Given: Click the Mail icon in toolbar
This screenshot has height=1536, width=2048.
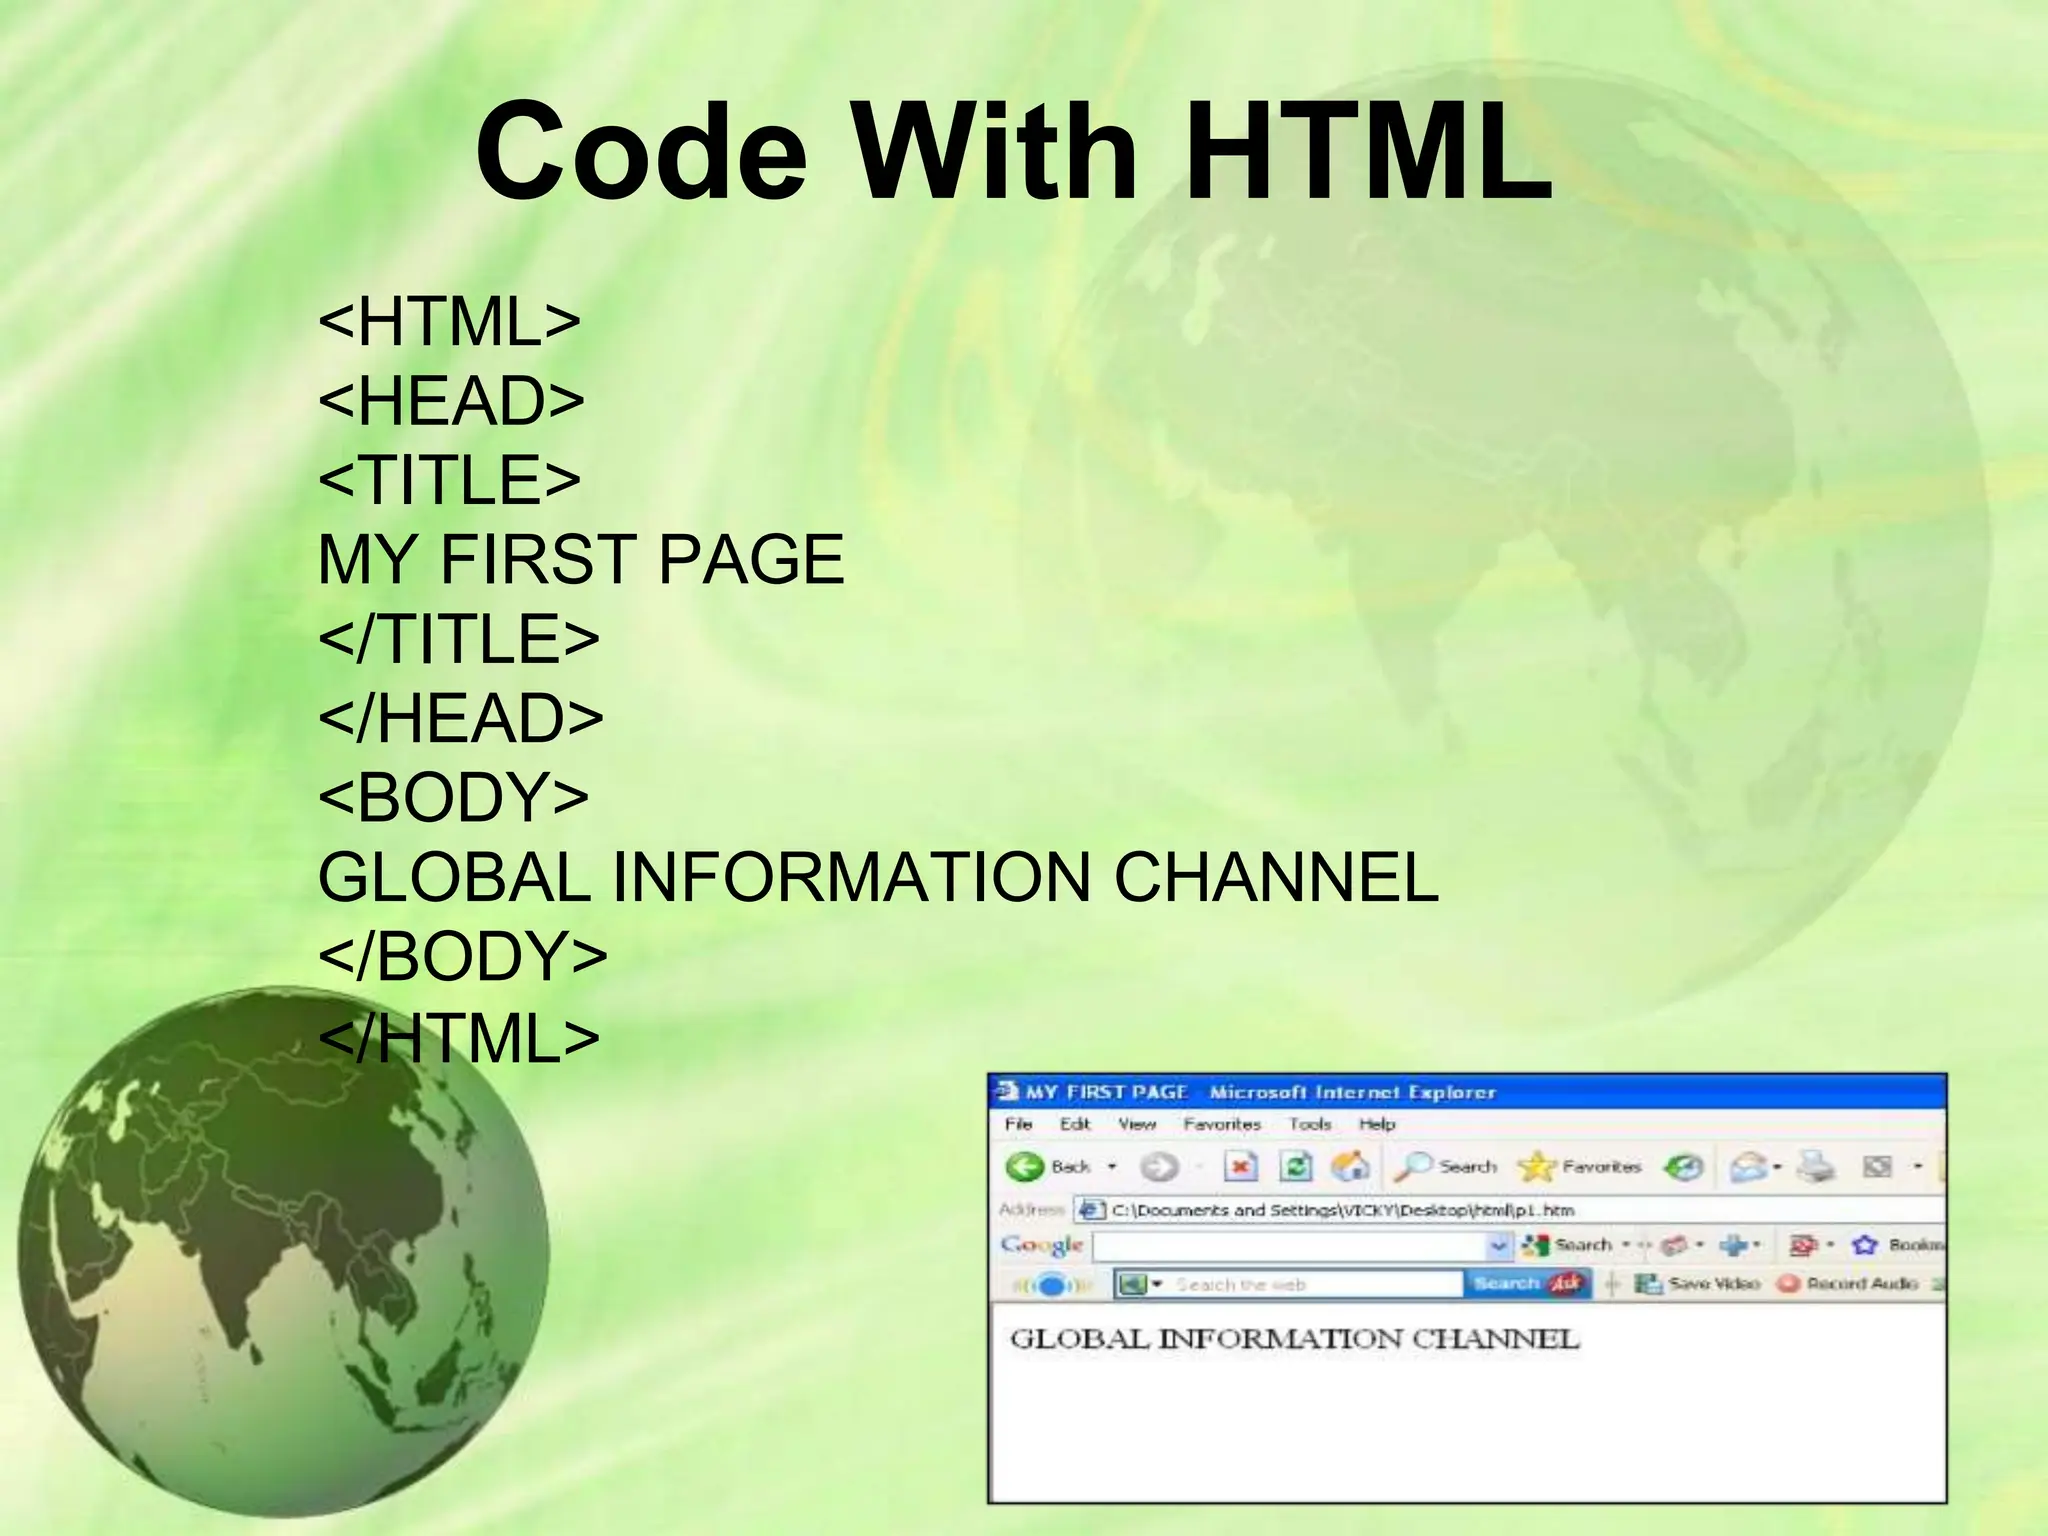Looking at the screenshot, I should click(x=1749, y=1167).
